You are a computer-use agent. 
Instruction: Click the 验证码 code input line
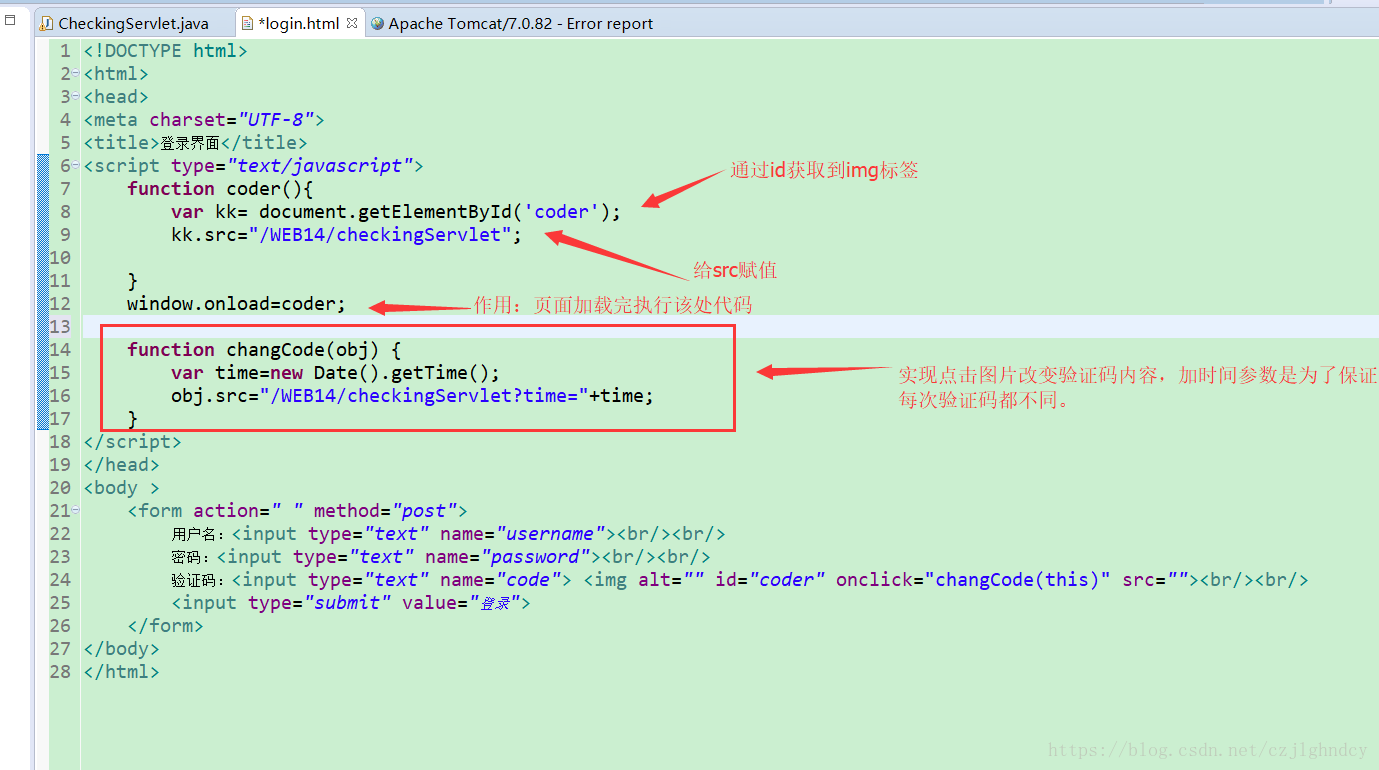(x=739, y=580)
